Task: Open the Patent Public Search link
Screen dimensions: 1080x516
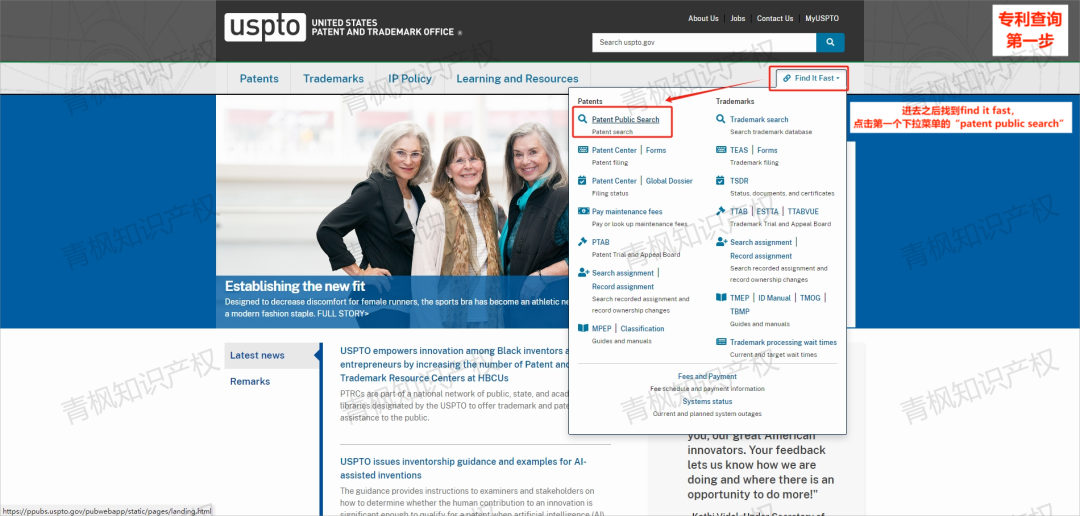Action: pyautogui.click(x=625, y=119)
